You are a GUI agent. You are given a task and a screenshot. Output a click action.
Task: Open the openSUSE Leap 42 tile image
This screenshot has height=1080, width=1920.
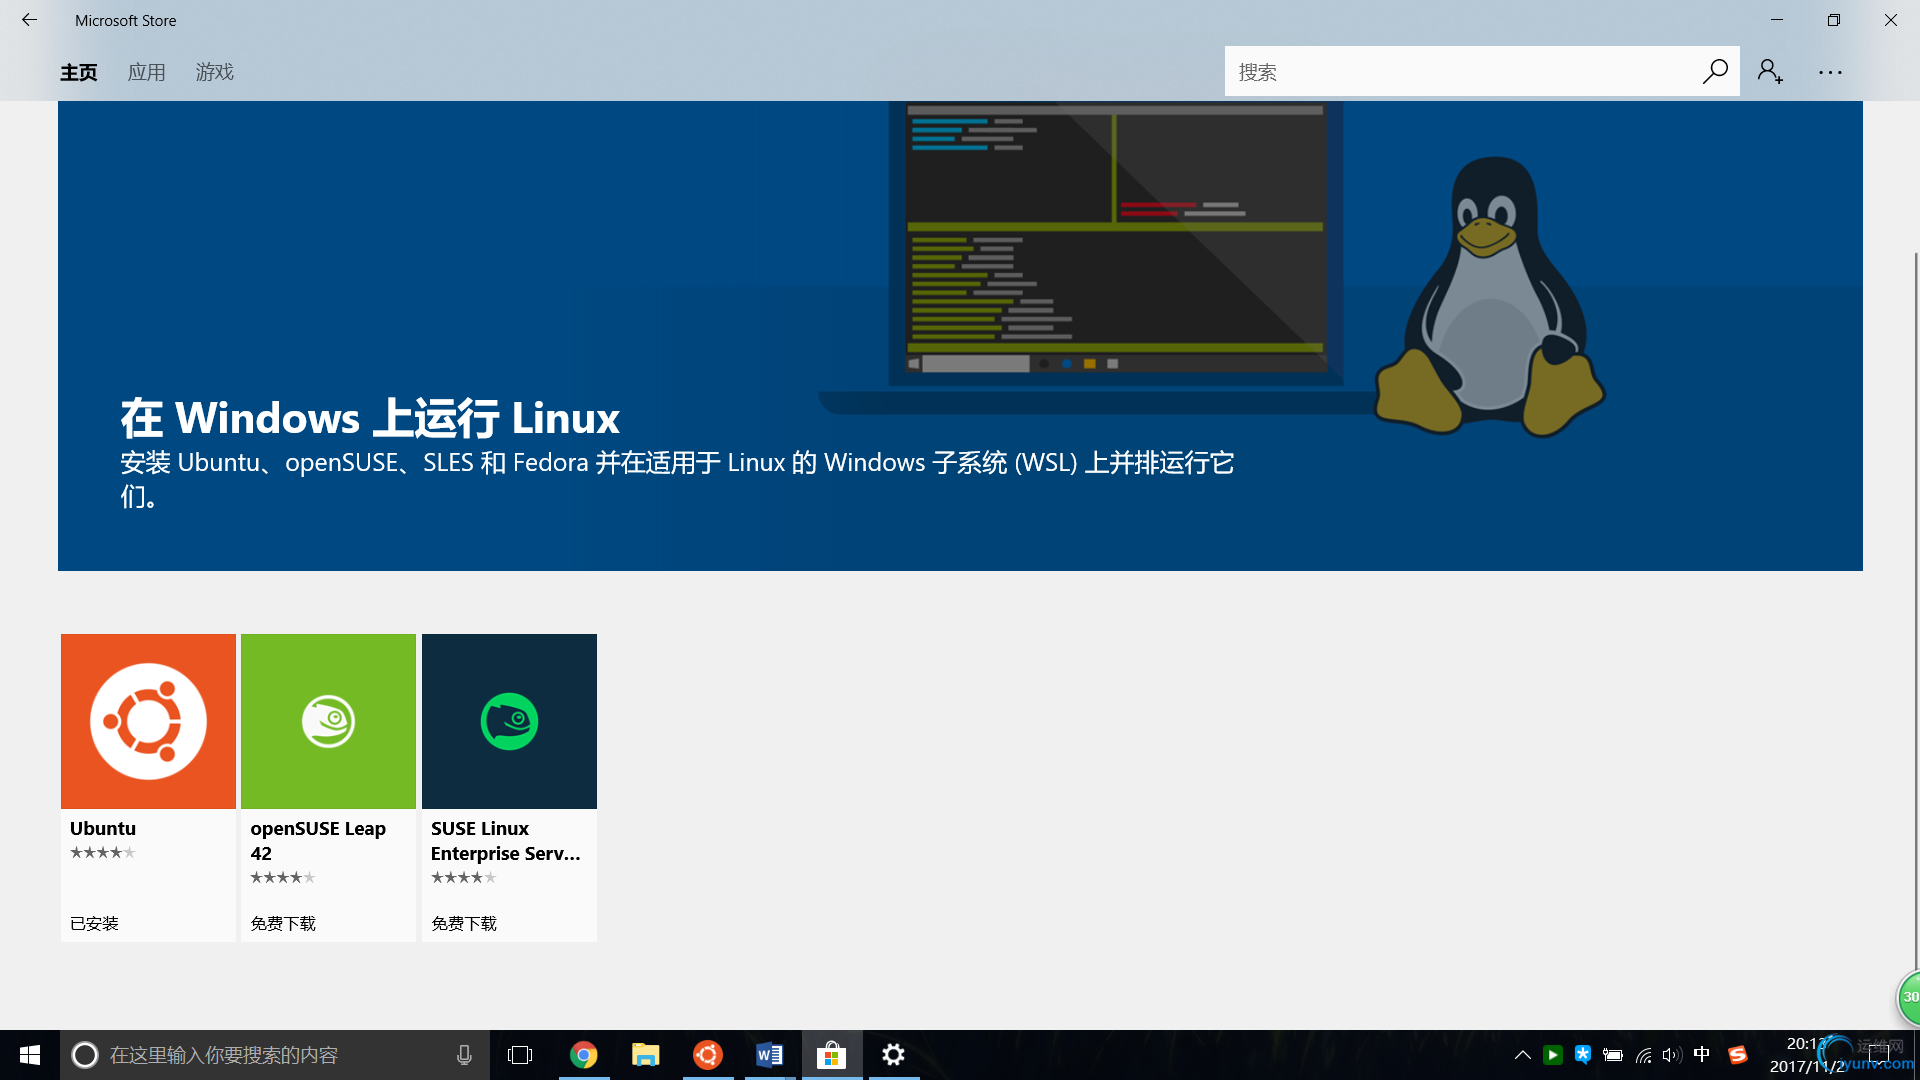pyautogui.click(x=328, y=721)
